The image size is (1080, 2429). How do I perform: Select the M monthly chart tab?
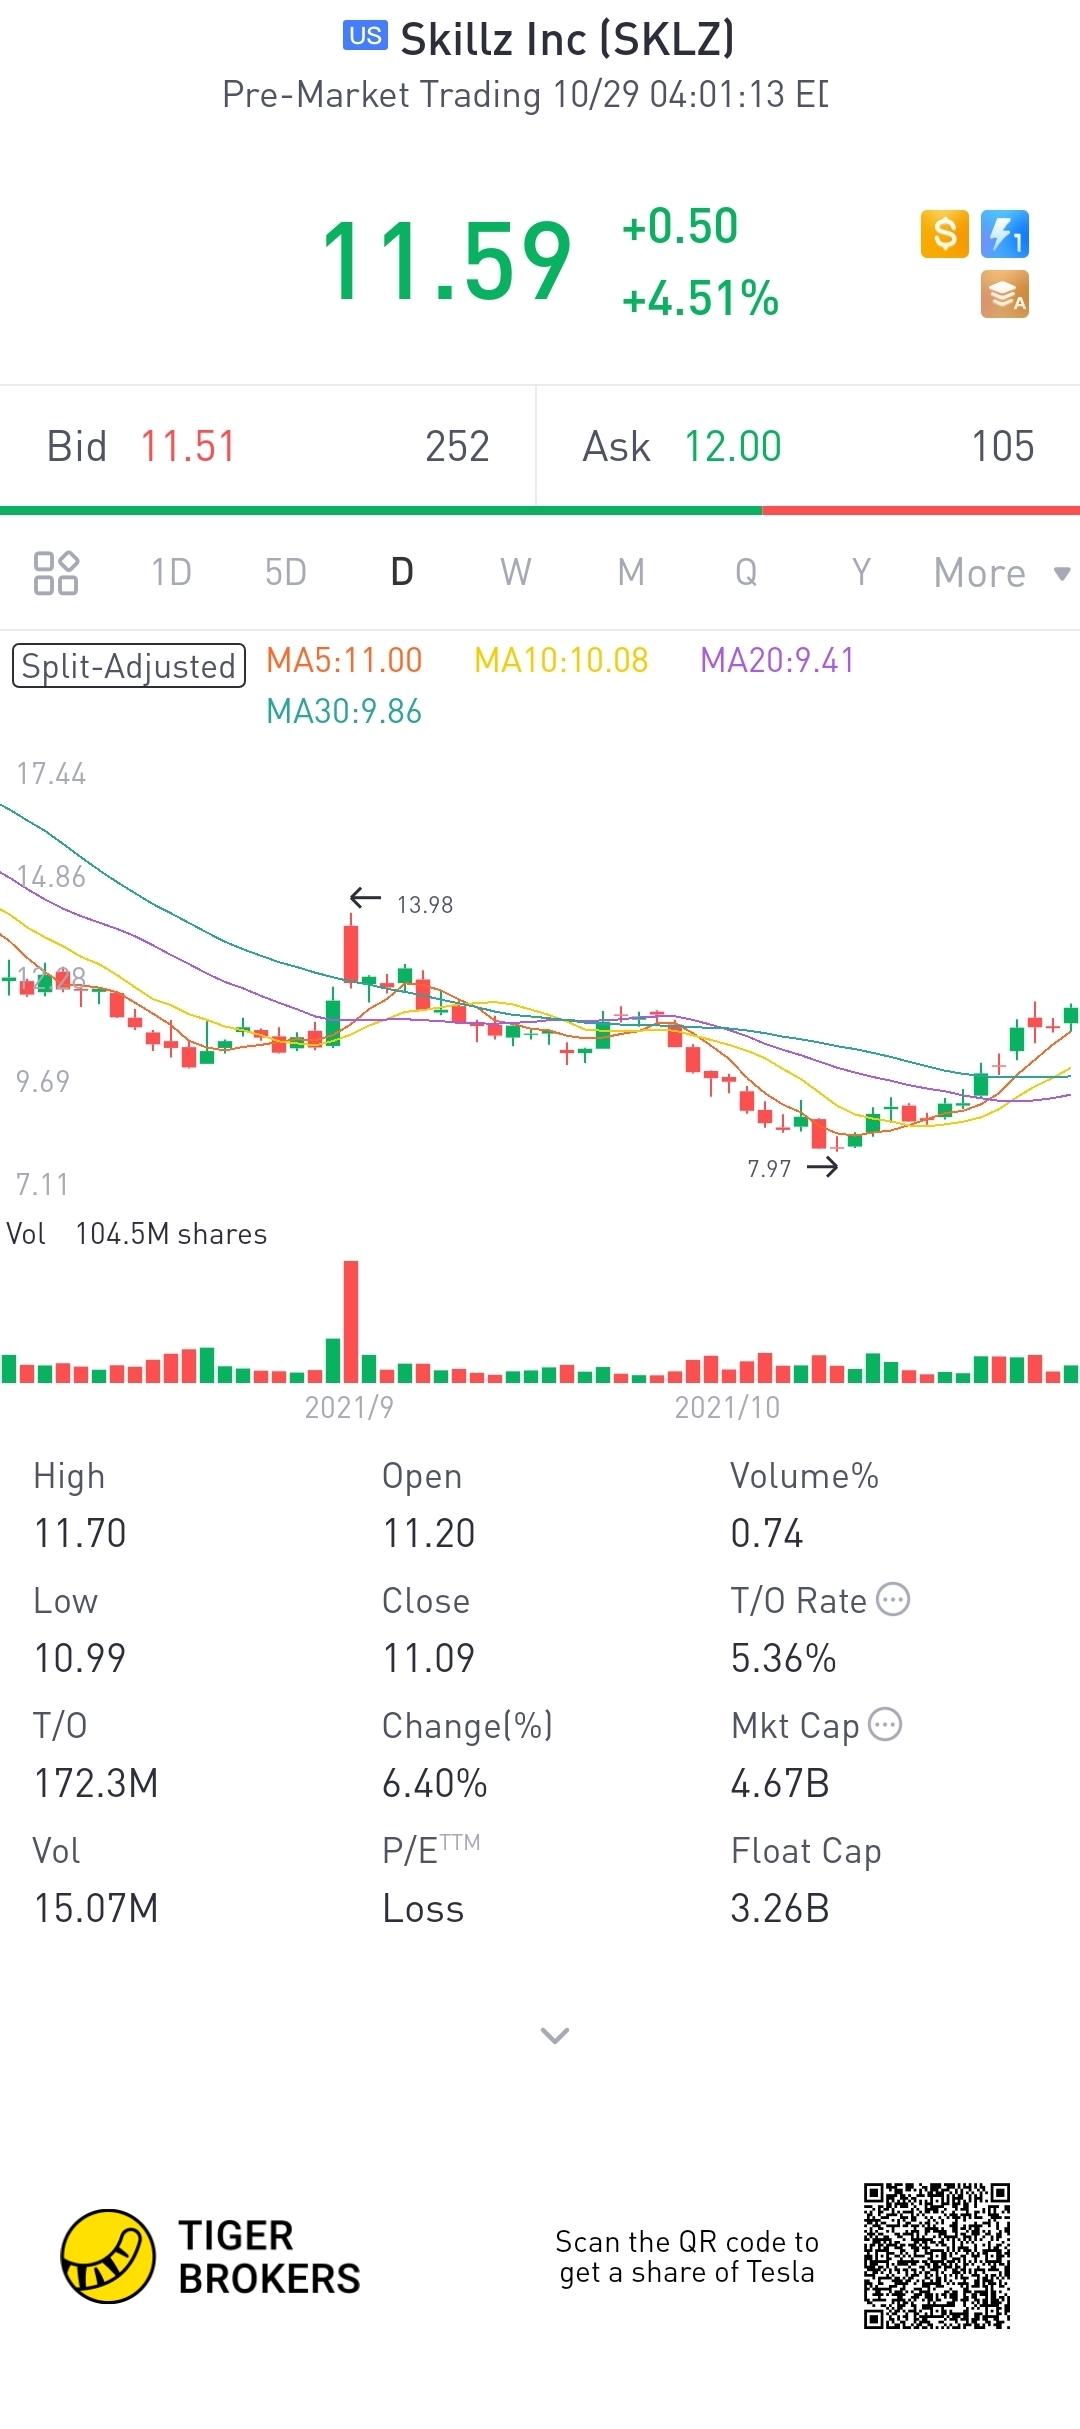pyautogui.click(x=631, y=573)
